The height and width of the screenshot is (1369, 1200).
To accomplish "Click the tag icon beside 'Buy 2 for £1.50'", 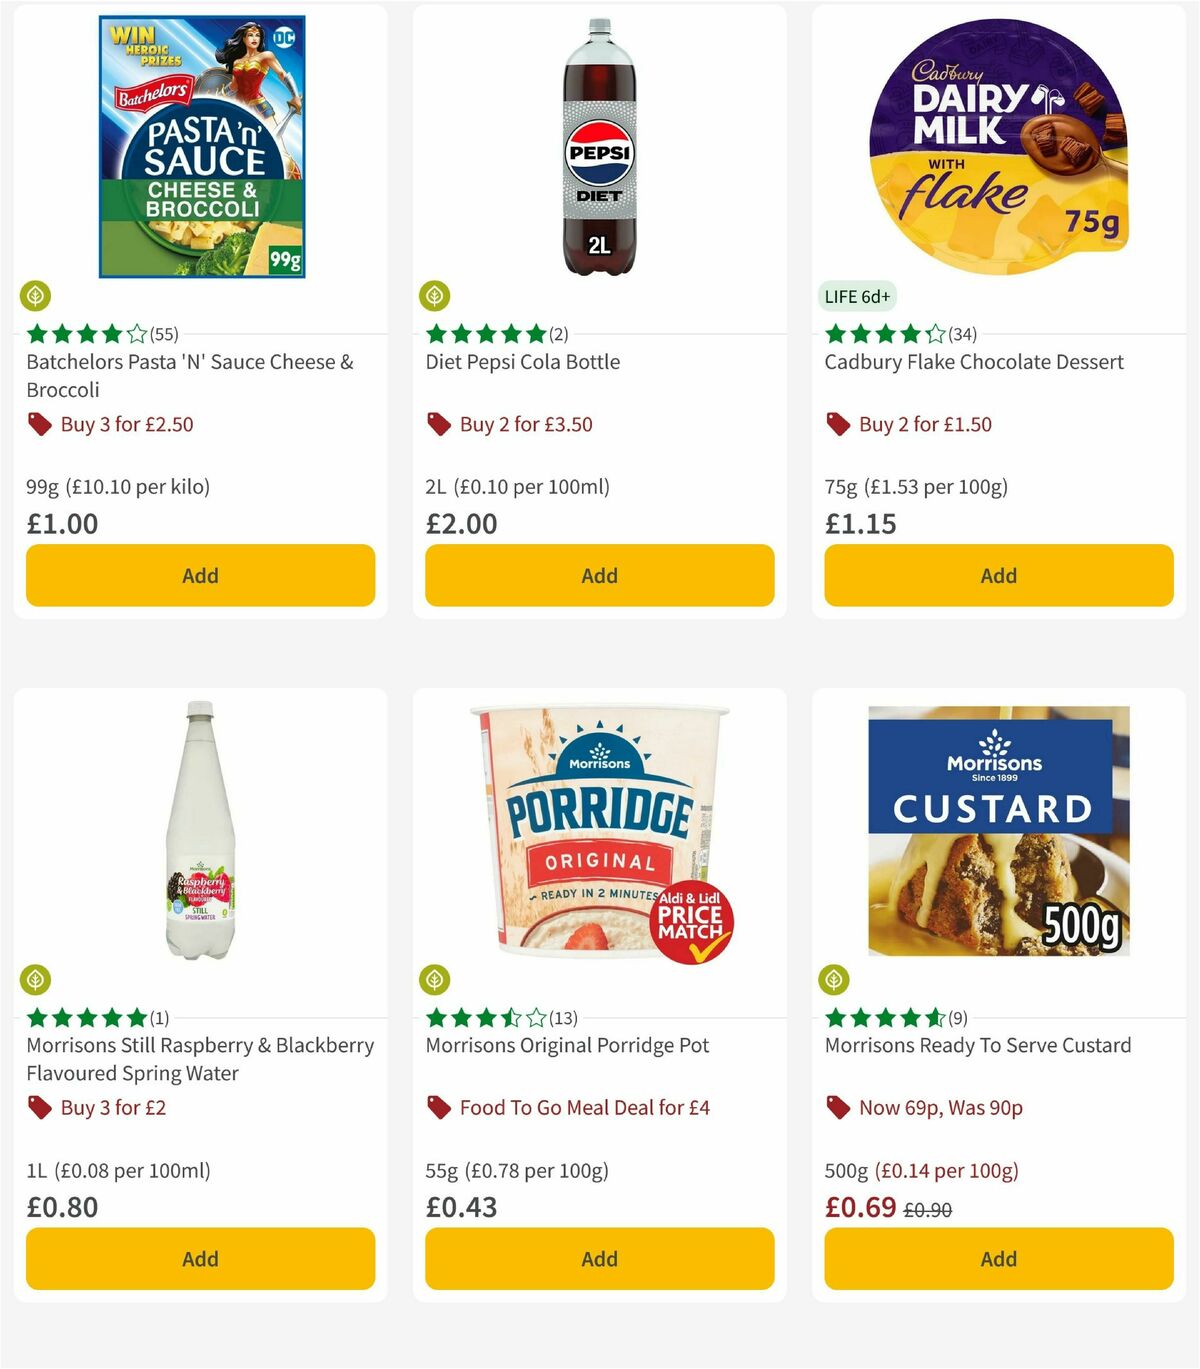I will 838,424.
